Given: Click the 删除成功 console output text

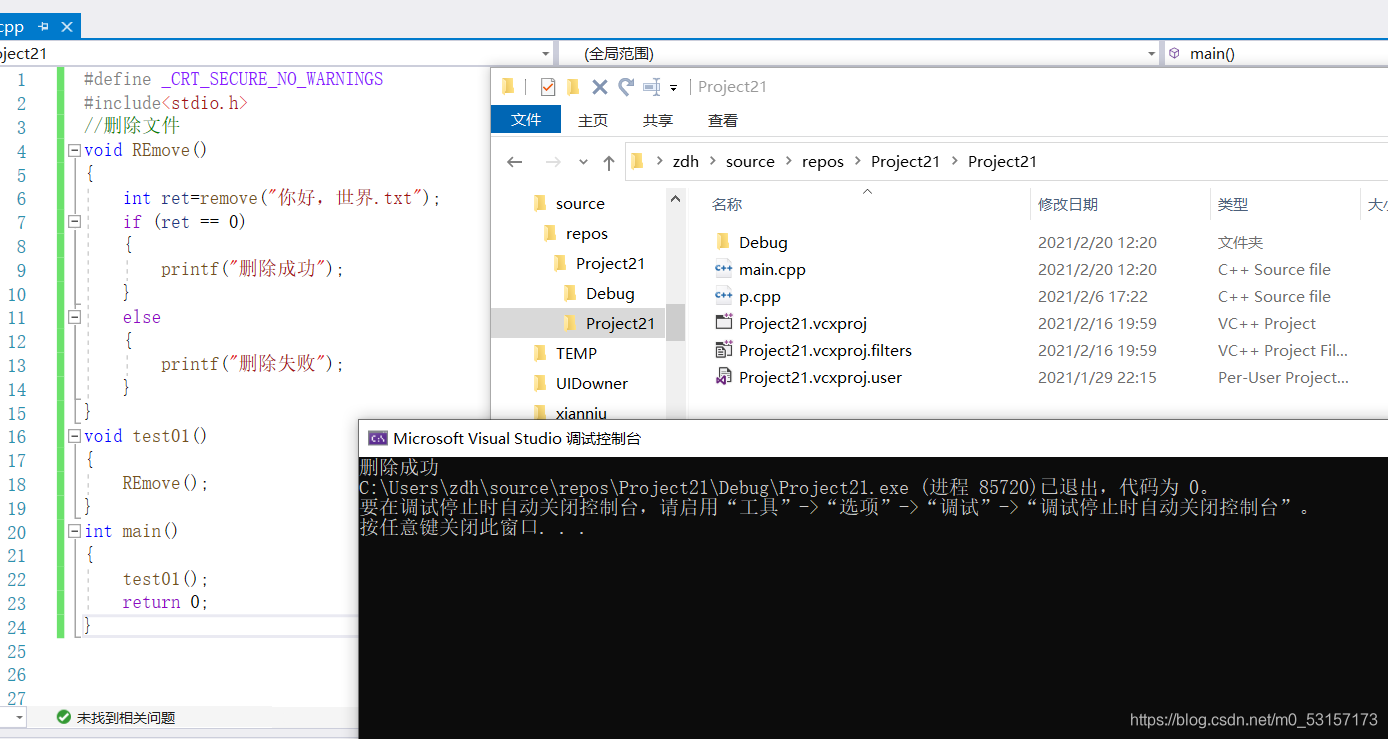Looking at the screenshot, I should tap(399, 467).
